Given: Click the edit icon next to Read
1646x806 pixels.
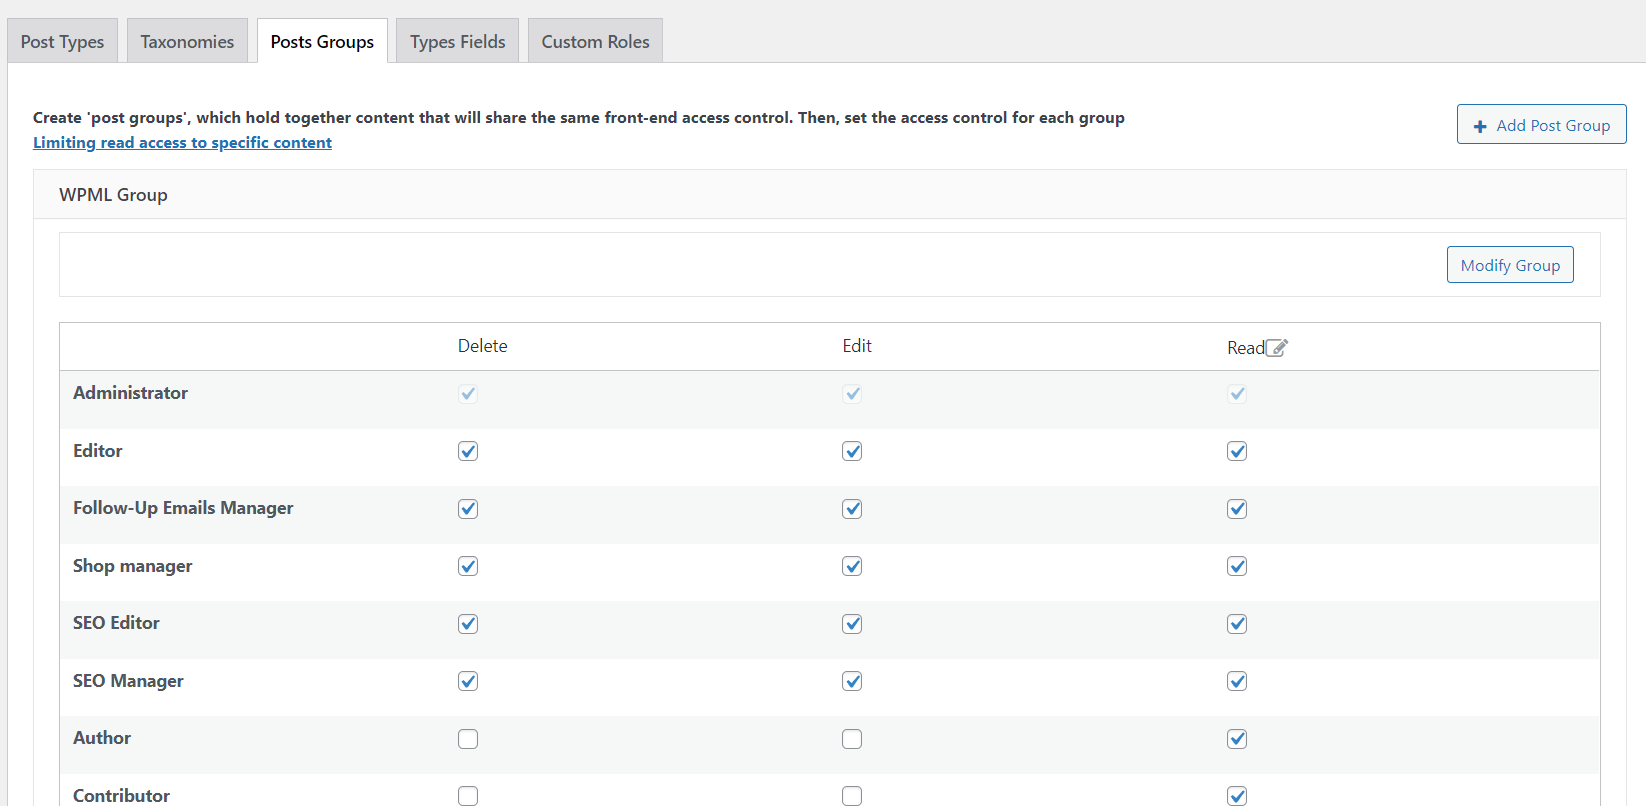Looking at the screenshot, I should tap(1277, 348).
